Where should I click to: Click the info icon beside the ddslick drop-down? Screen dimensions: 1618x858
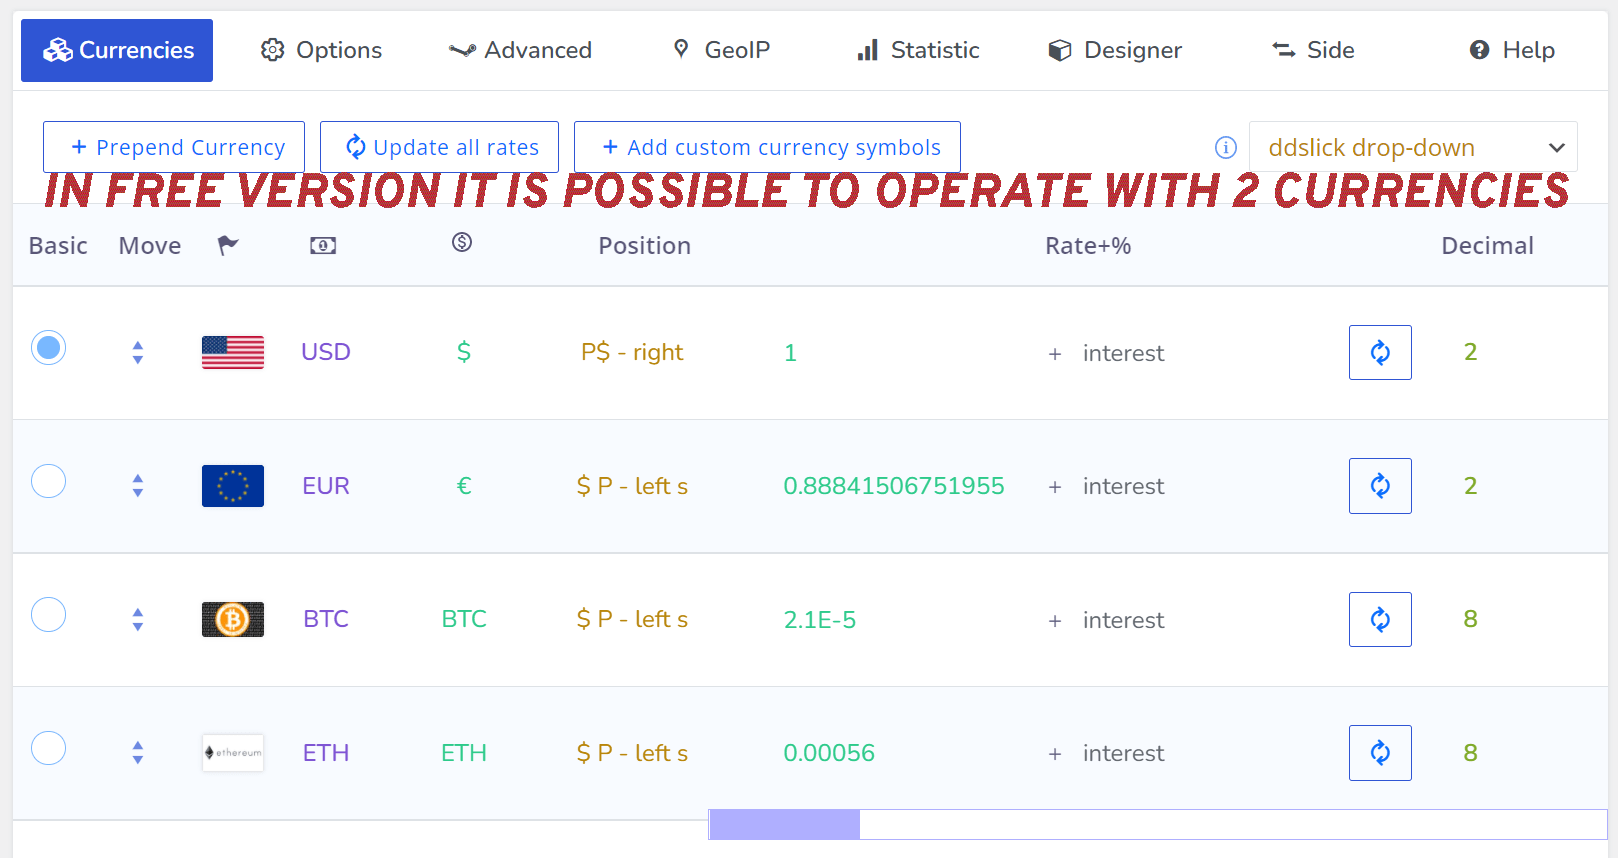(x=1225, y=148)
